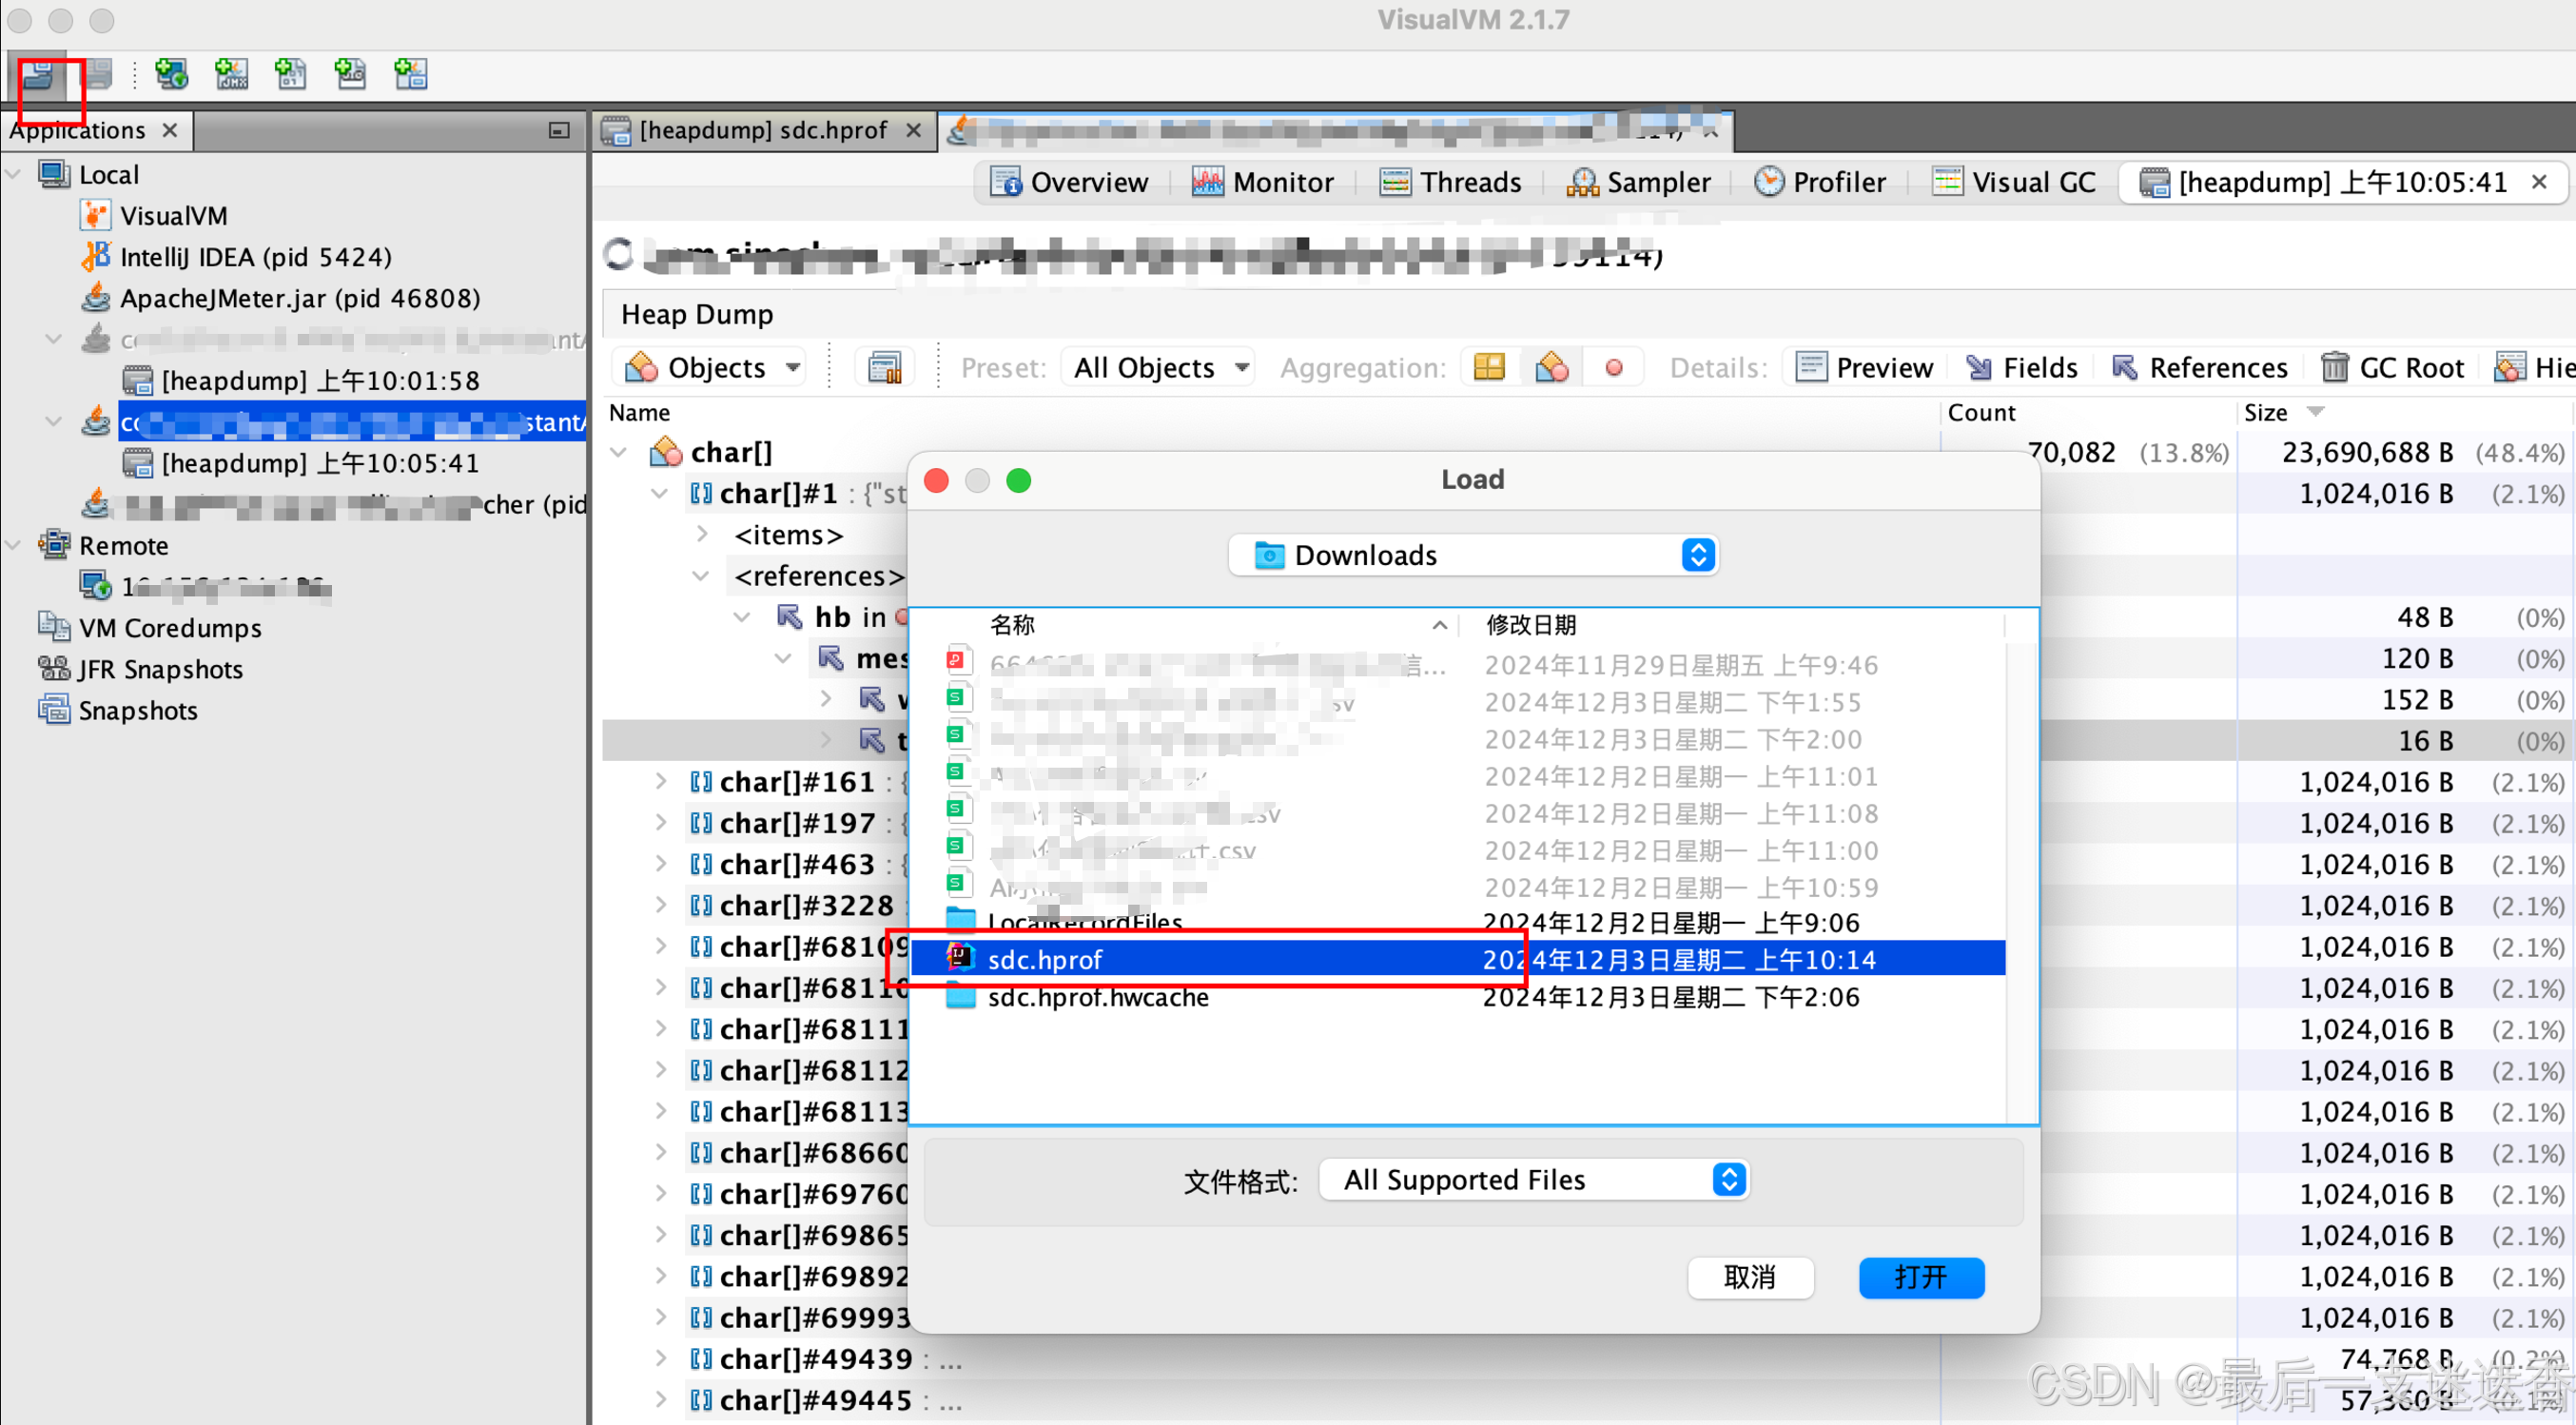Expand the char[]#161 tree node

tap(661, 782)
